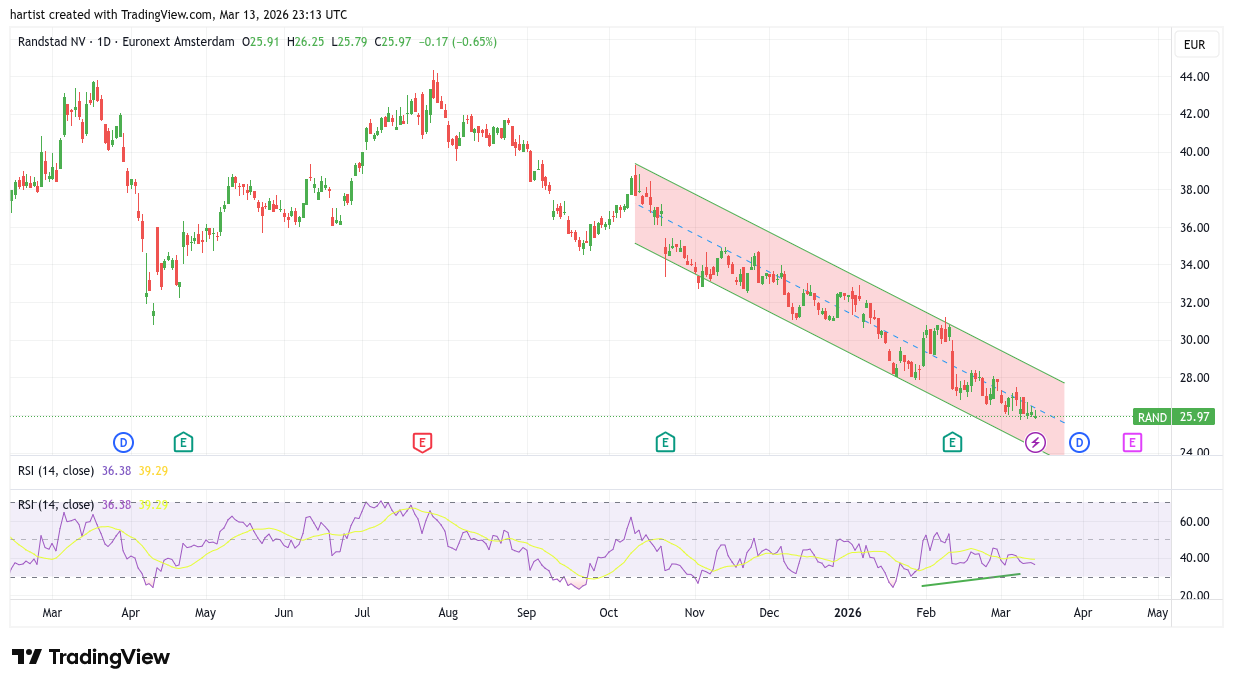Click the magenta E upcoming earnings marker
This screenshot has height=687, width=1233.
click(x=1132, y=442)
